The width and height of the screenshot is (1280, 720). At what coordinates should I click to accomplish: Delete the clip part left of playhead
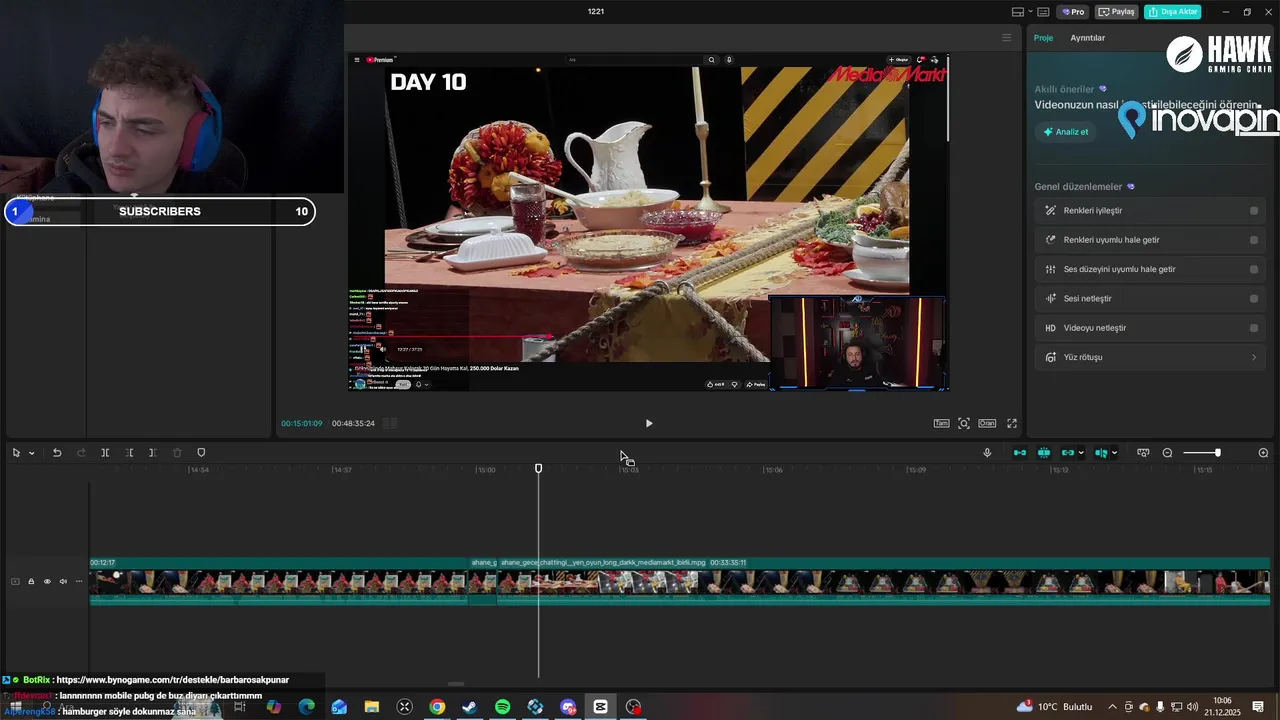click(129, 453)
